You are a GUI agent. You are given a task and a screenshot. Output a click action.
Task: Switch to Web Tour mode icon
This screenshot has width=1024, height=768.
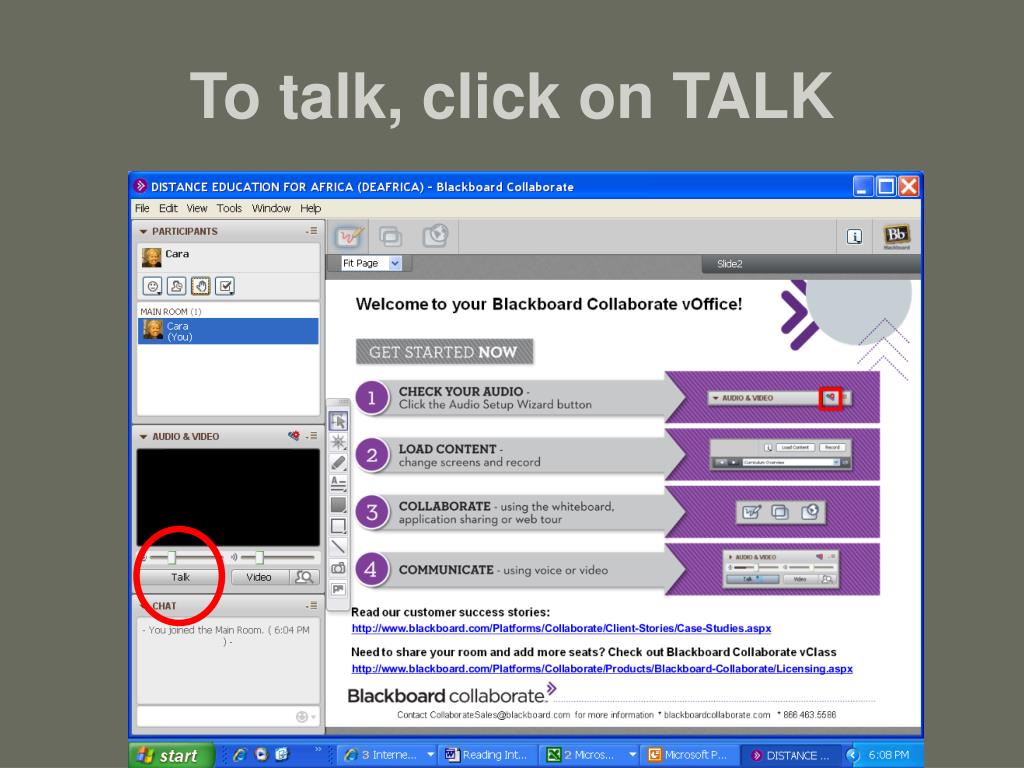click(x=435, y=235)
